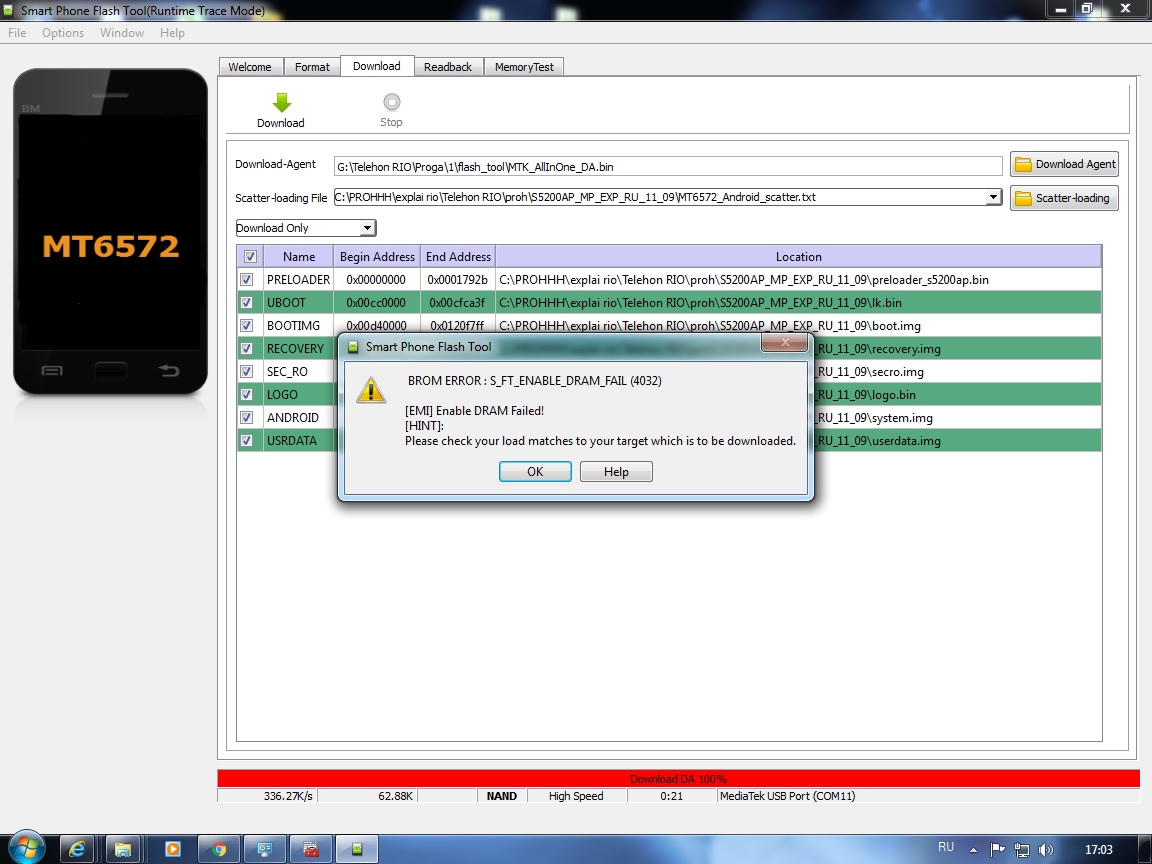Expand the Download Only mode dropdown

[x=367, y=228]
